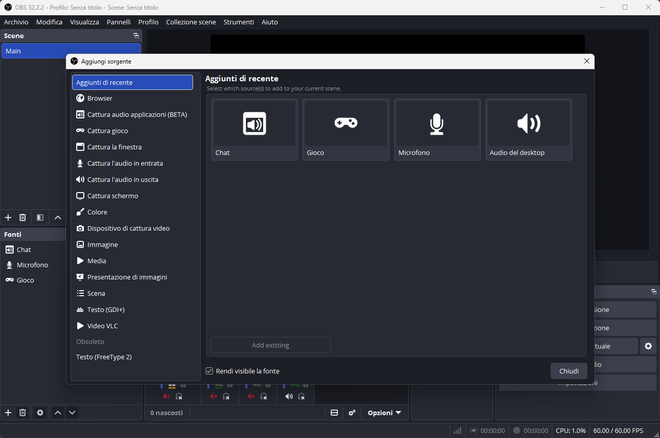Open the Visualizza menu

(x=85, y=22)
